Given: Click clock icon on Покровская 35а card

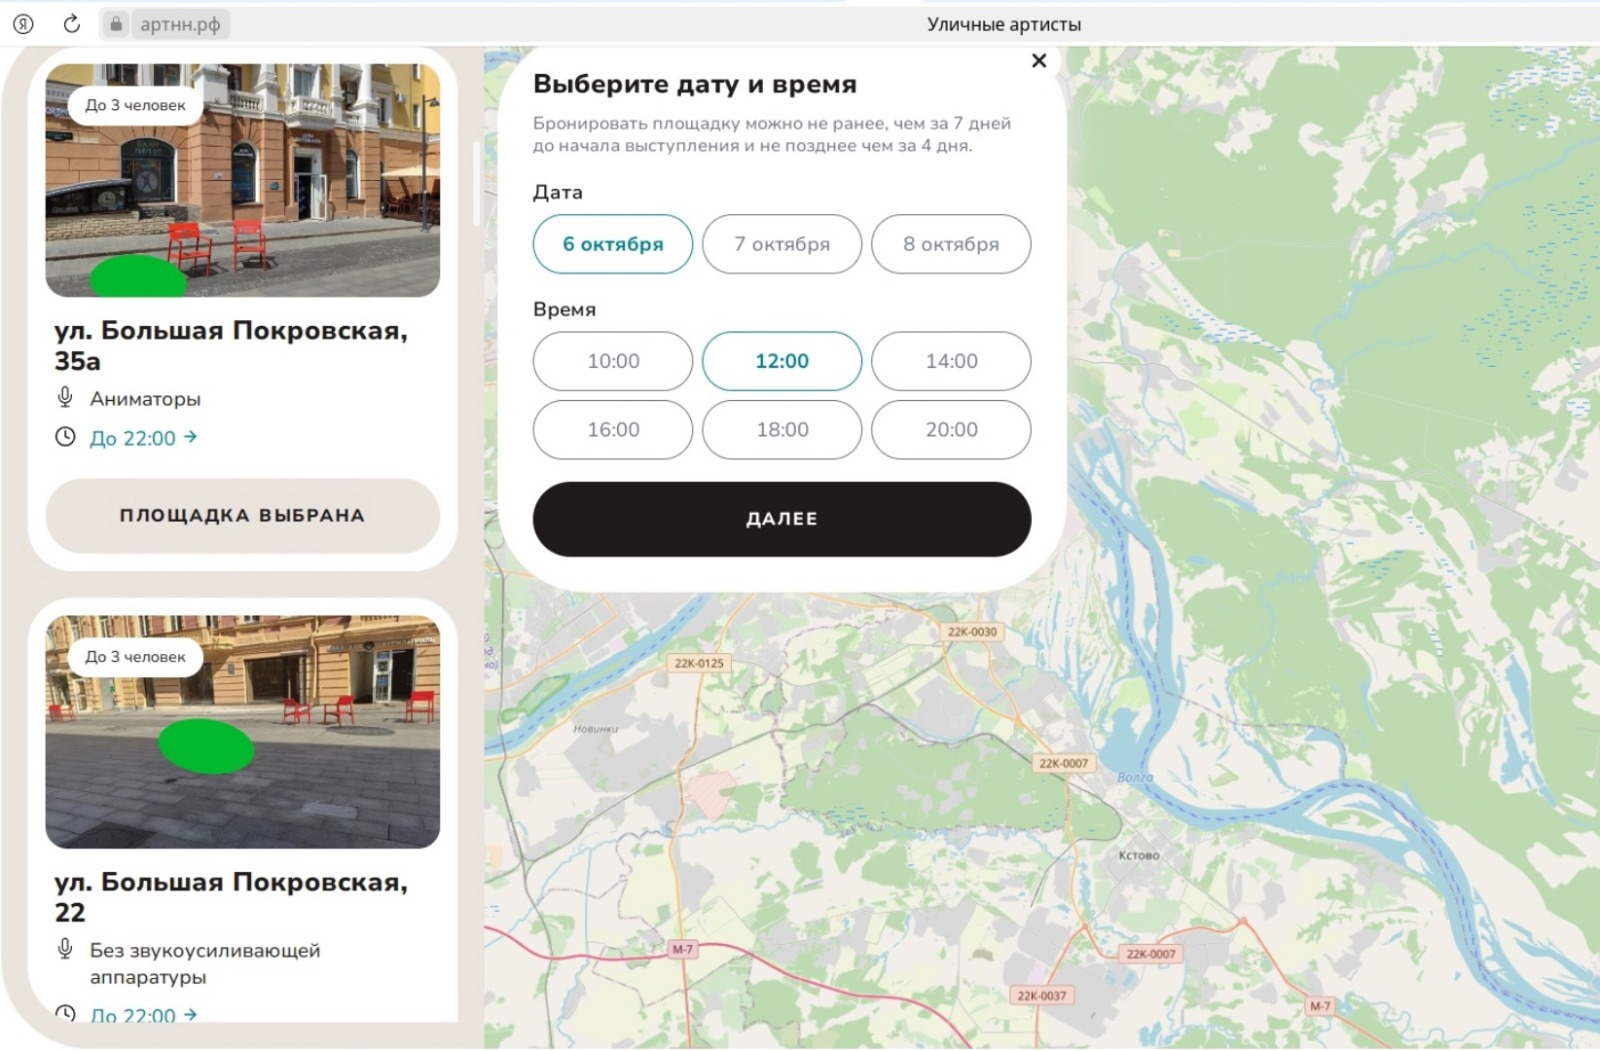Looking at the screenshot, I should tap(65, 437).
